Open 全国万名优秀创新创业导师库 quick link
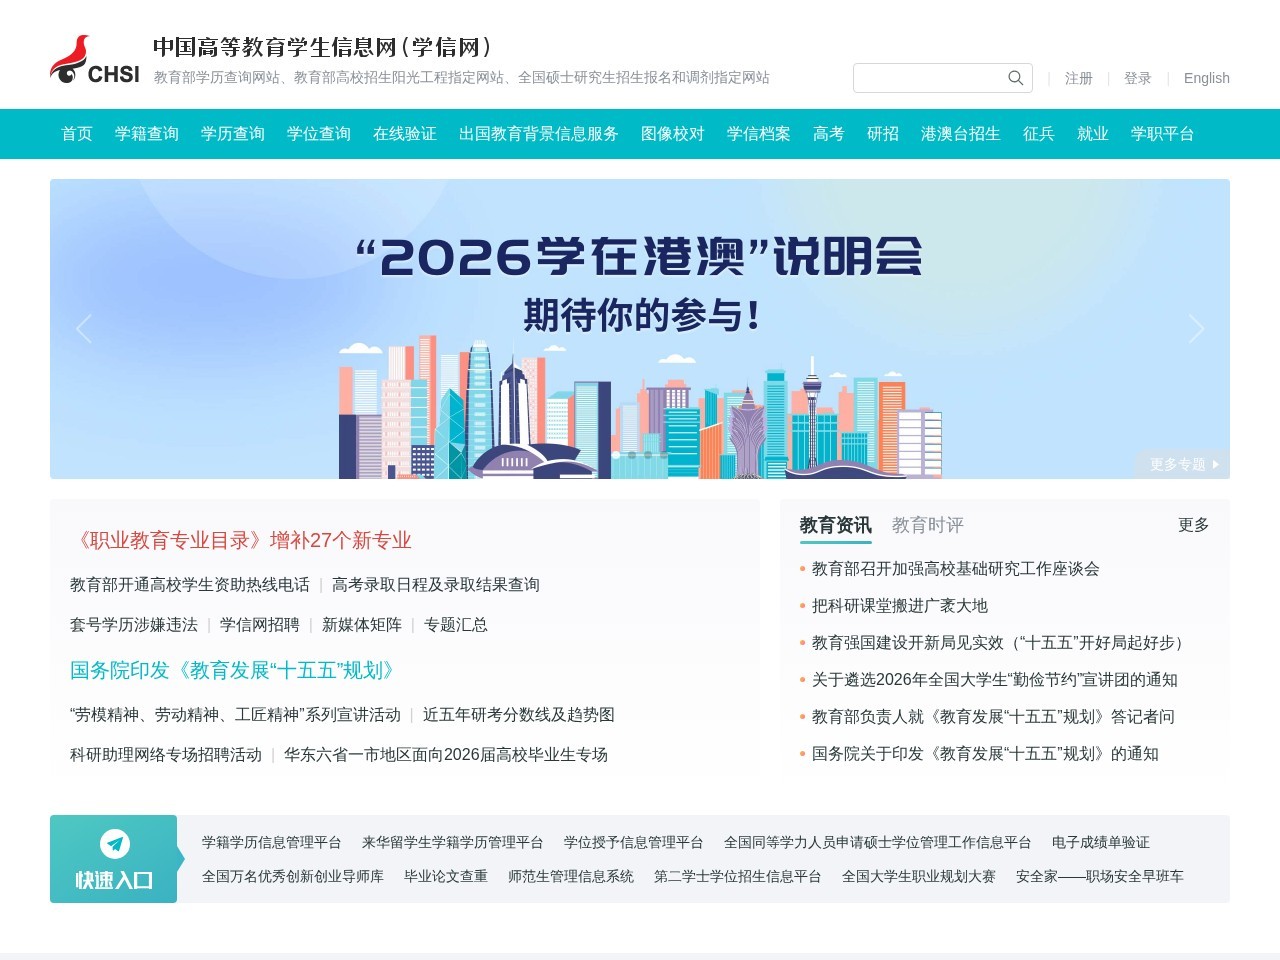This screenshot has width=1280, height=960. 293,877
